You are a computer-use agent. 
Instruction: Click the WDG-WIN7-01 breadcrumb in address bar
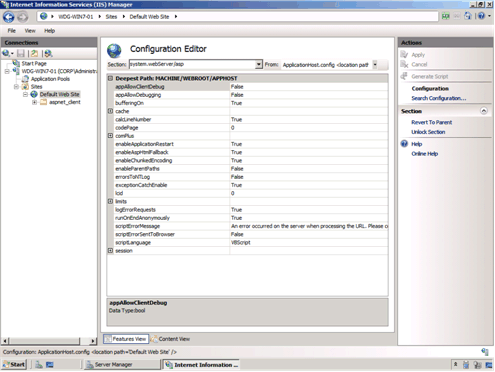coord(76,17)
